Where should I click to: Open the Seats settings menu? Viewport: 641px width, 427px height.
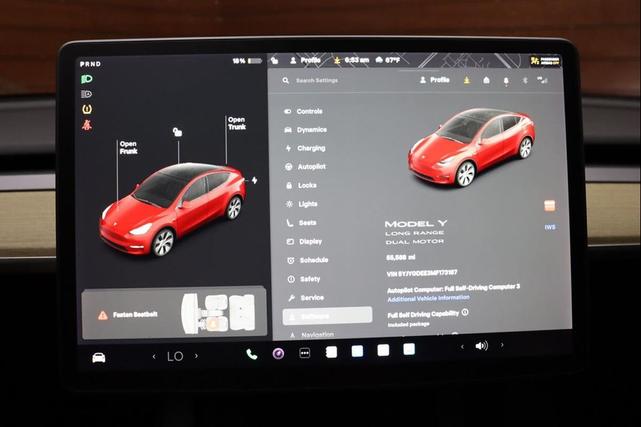point(301,223)
